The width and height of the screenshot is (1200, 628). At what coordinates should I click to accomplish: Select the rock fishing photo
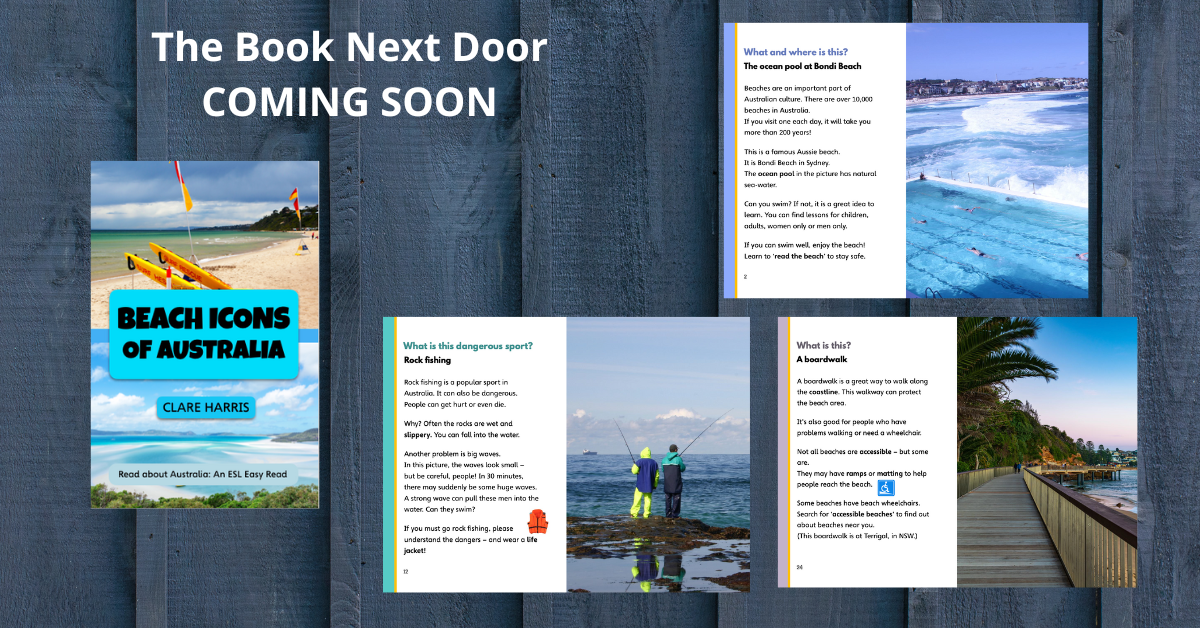[658, 455]
